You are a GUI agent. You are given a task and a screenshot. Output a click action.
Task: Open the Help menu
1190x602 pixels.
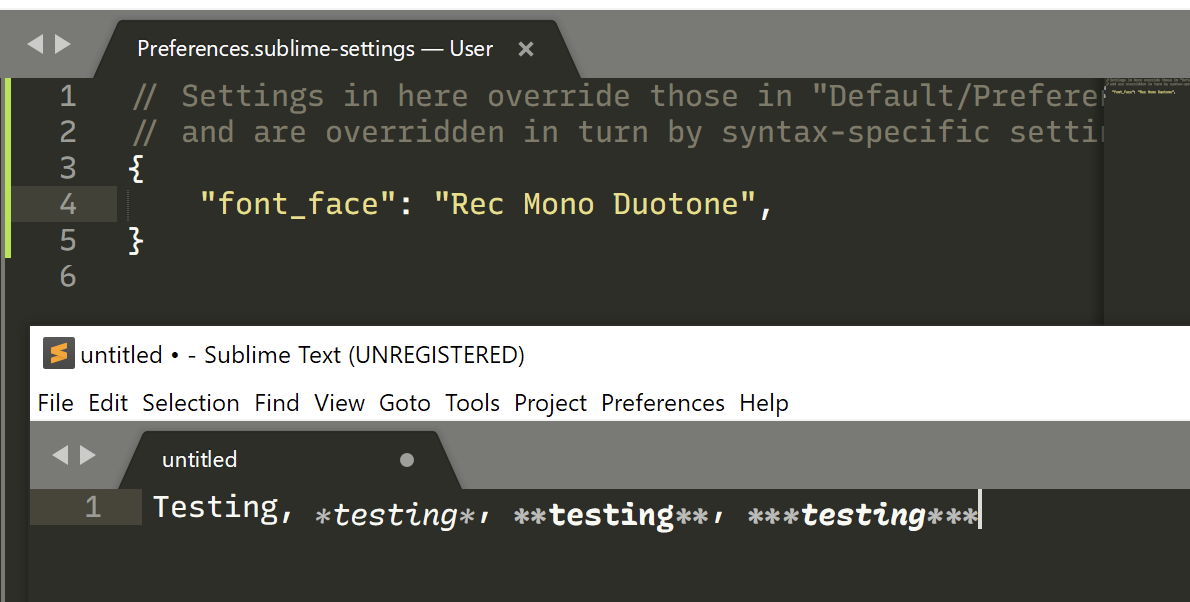[763, 403]
